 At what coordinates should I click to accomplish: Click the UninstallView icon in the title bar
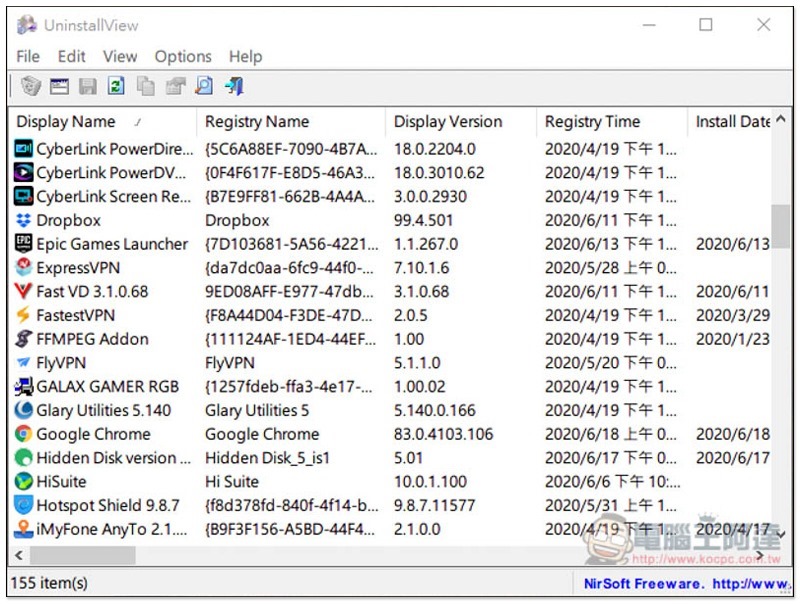(24, 24)
